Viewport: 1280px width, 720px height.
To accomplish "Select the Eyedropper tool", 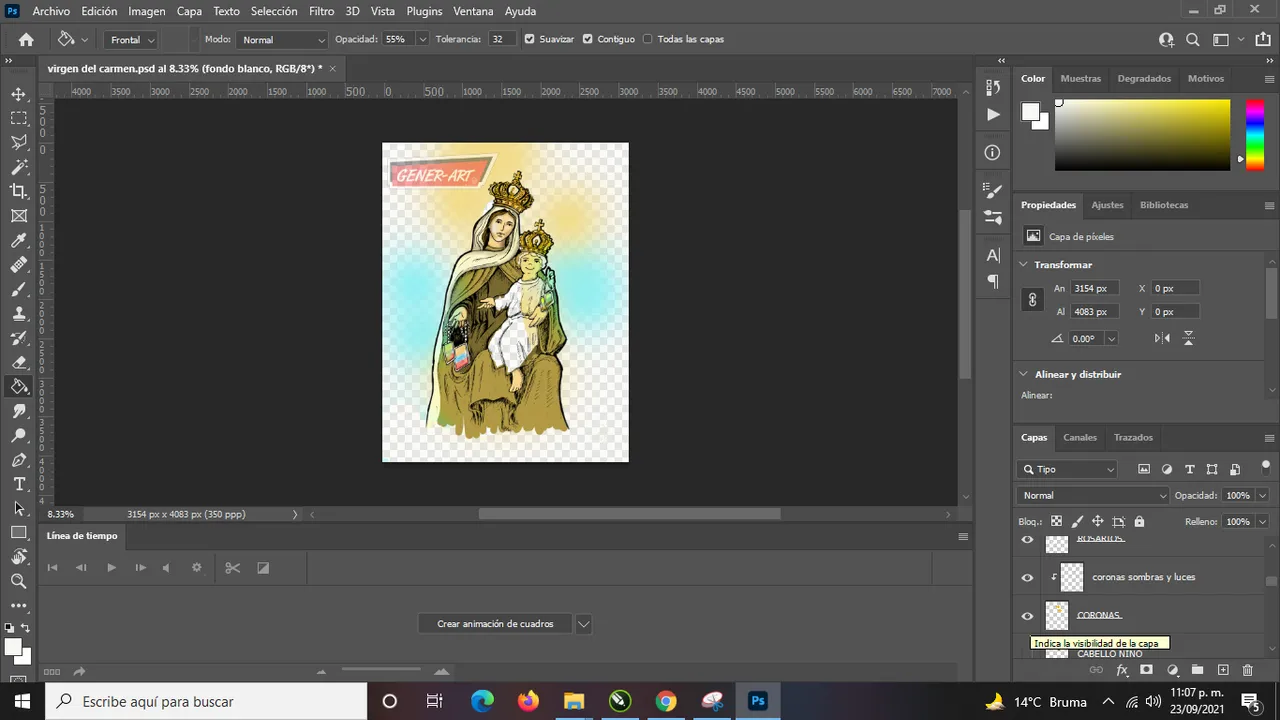I will (19, 240).
